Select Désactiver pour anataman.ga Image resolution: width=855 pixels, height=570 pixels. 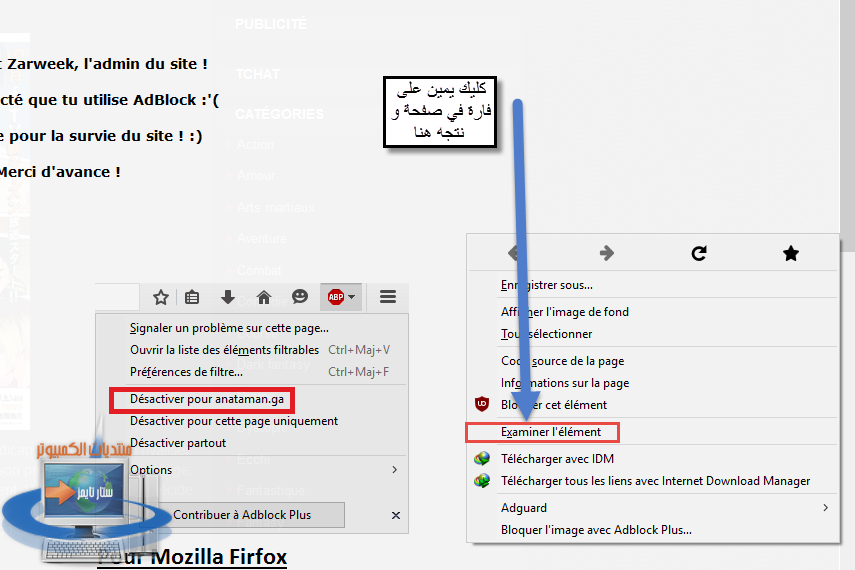[x=207, y=399]
